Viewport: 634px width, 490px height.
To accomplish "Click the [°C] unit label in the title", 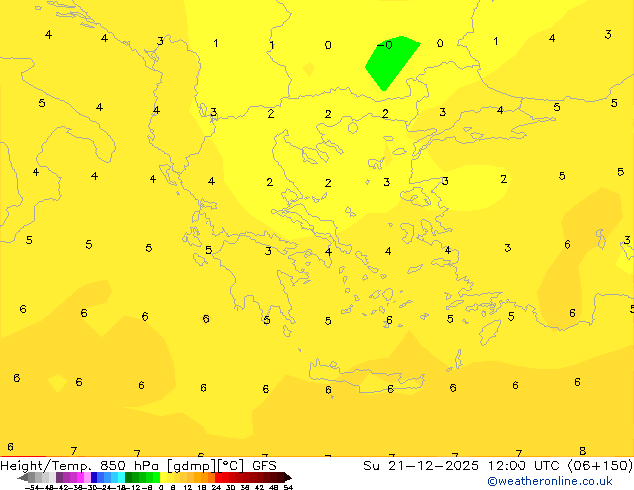I will coord(231,466).
